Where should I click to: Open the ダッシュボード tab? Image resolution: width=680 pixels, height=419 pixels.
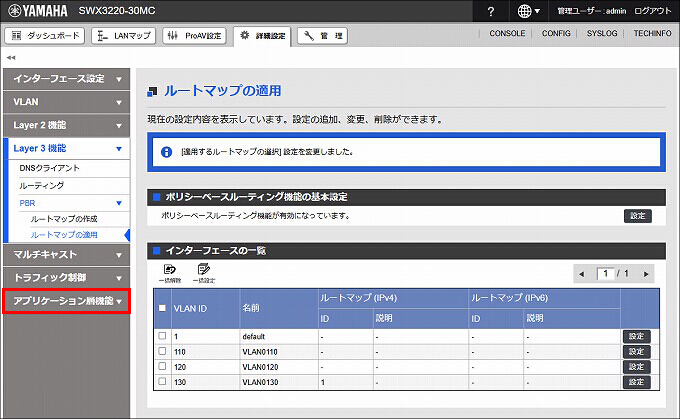pyautogui.click(x=45, y=36)
